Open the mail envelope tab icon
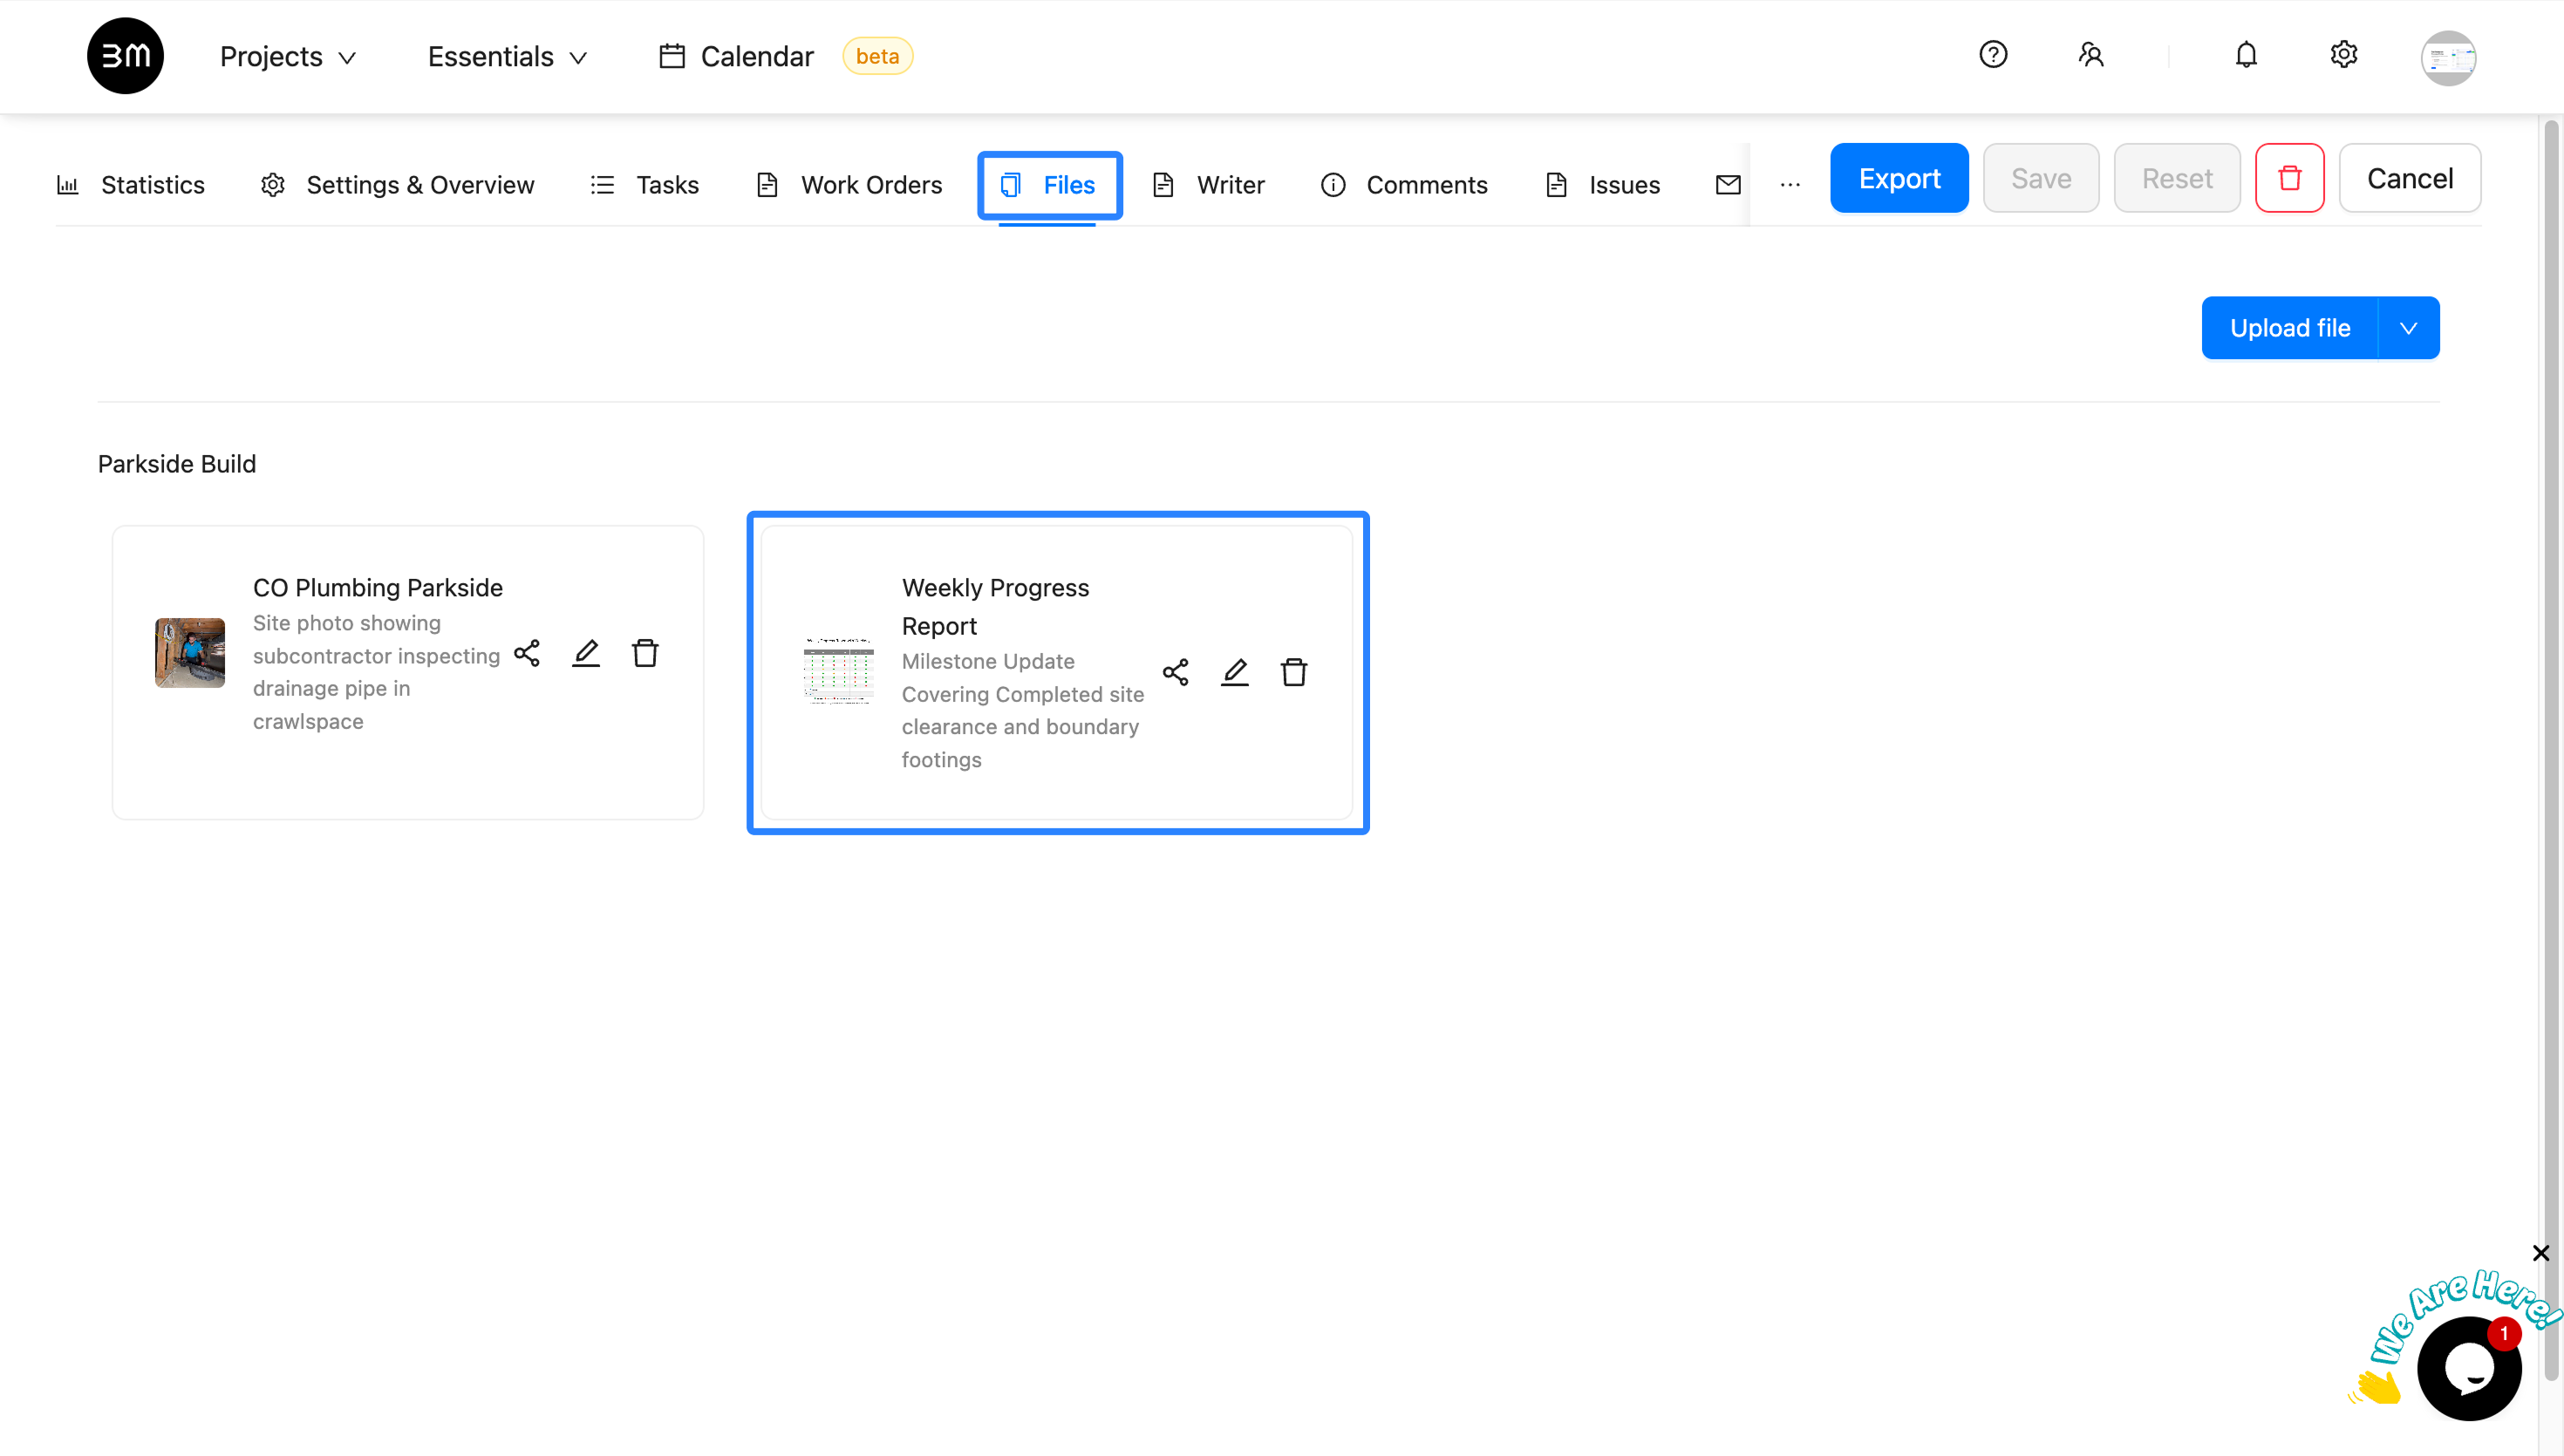The width and height of the screenshot is (2564, 1456). (x=1728, y=184)
